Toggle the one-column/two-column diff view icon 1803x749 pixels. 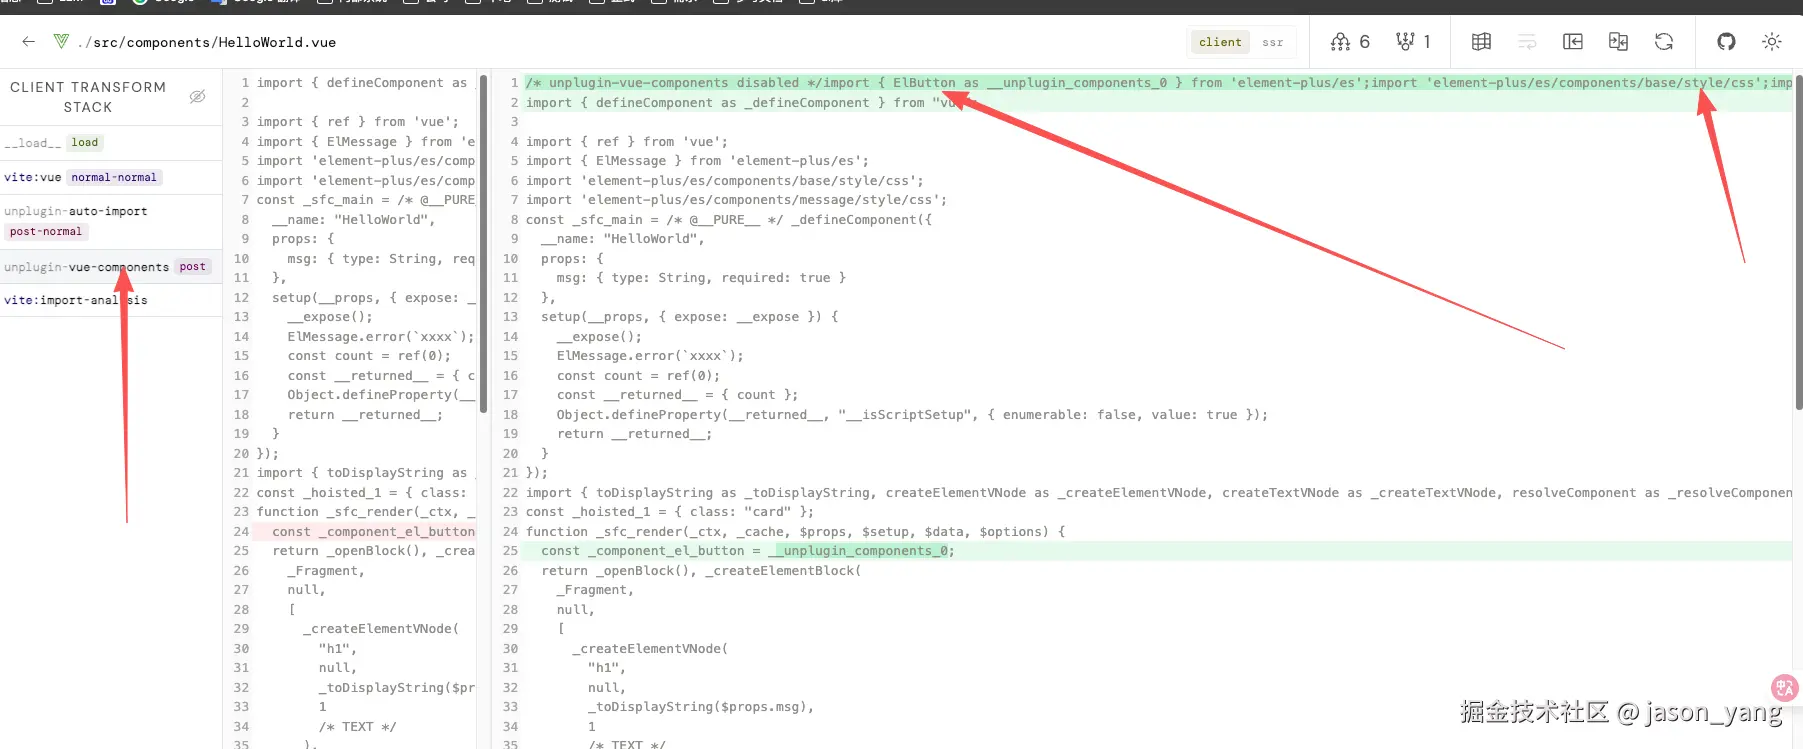pyautogui.click(x=1618, y=41)
